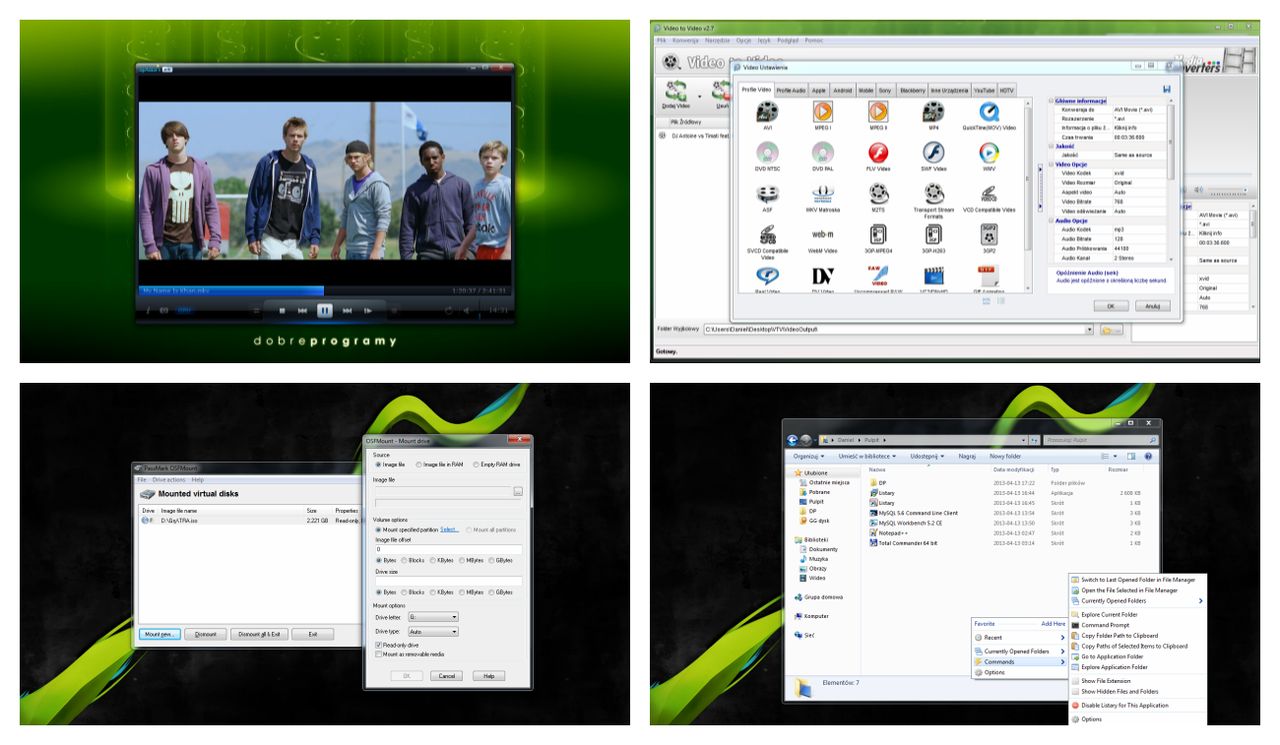This screenshot has height=745, width=1280.
Task: Choose the AVI video profile icon
Action: 768,112
